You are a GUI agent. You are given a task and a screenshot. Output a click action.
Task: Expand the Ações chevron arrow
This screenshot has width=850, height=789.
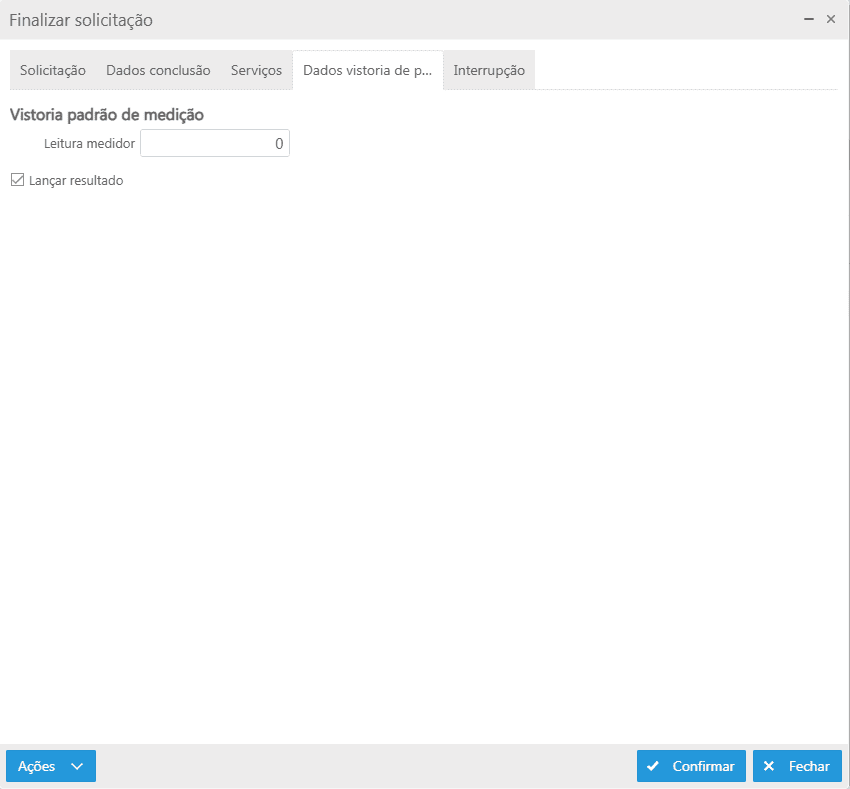click(77, 766)
